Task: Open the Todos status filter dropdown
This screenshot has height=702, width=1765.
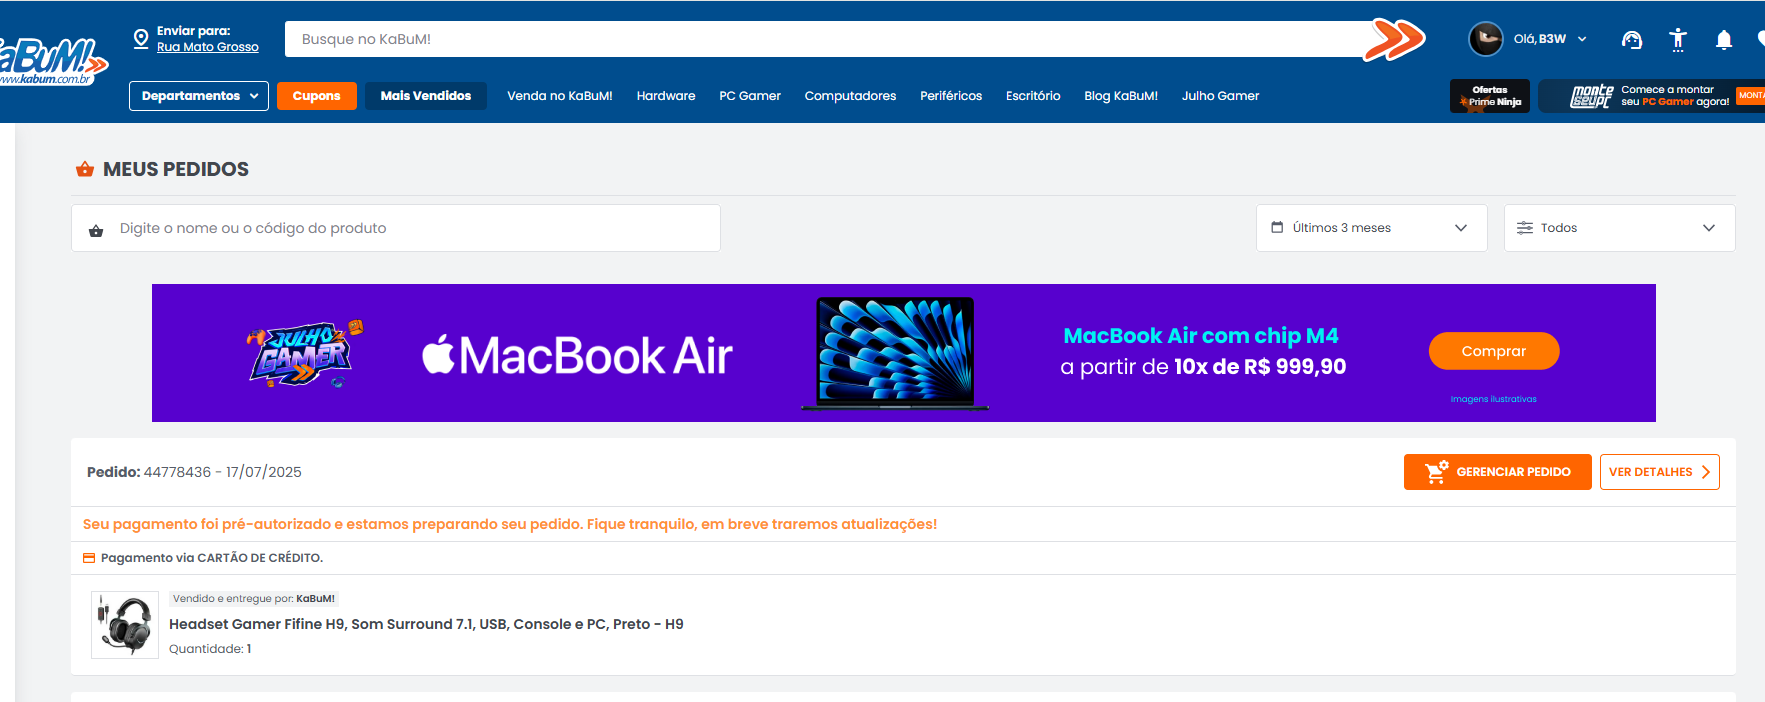Action: [1618, 228]
